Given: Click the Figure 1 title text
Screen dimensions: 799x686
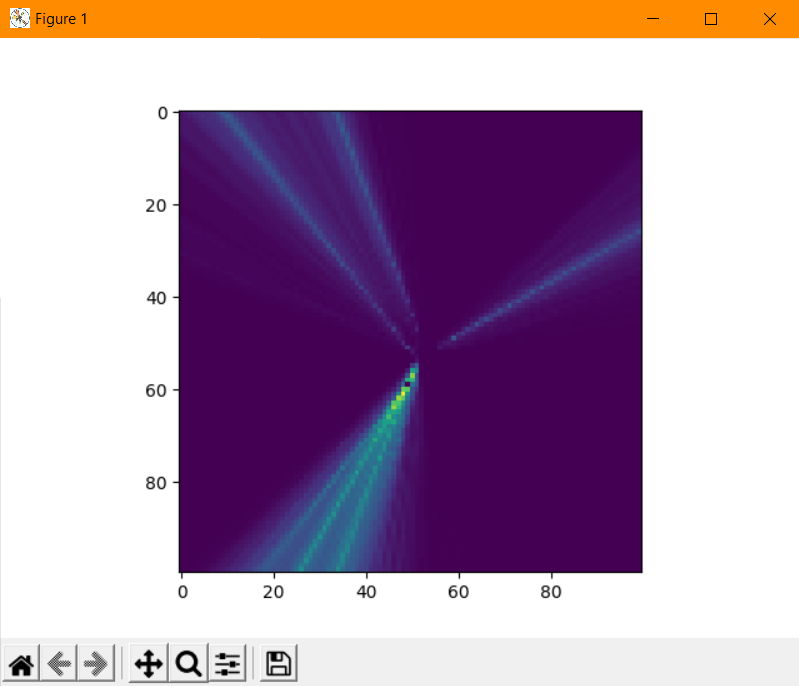Looking at the screenshot, I should point(62,19).
